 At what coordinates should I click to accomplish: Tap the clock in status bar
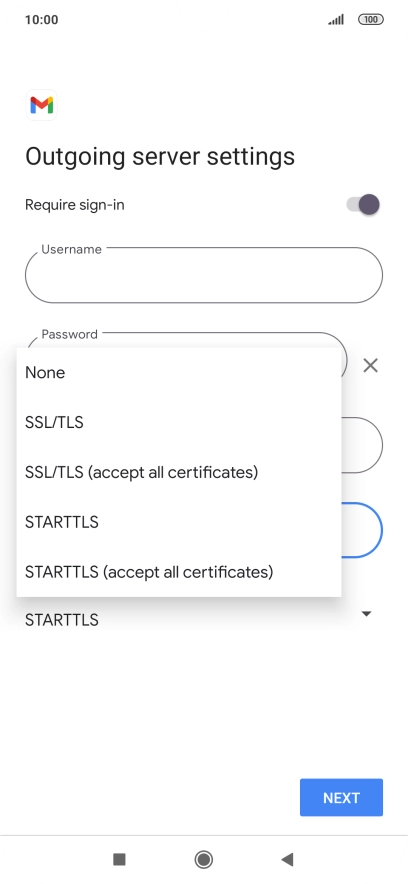[42, 20]
